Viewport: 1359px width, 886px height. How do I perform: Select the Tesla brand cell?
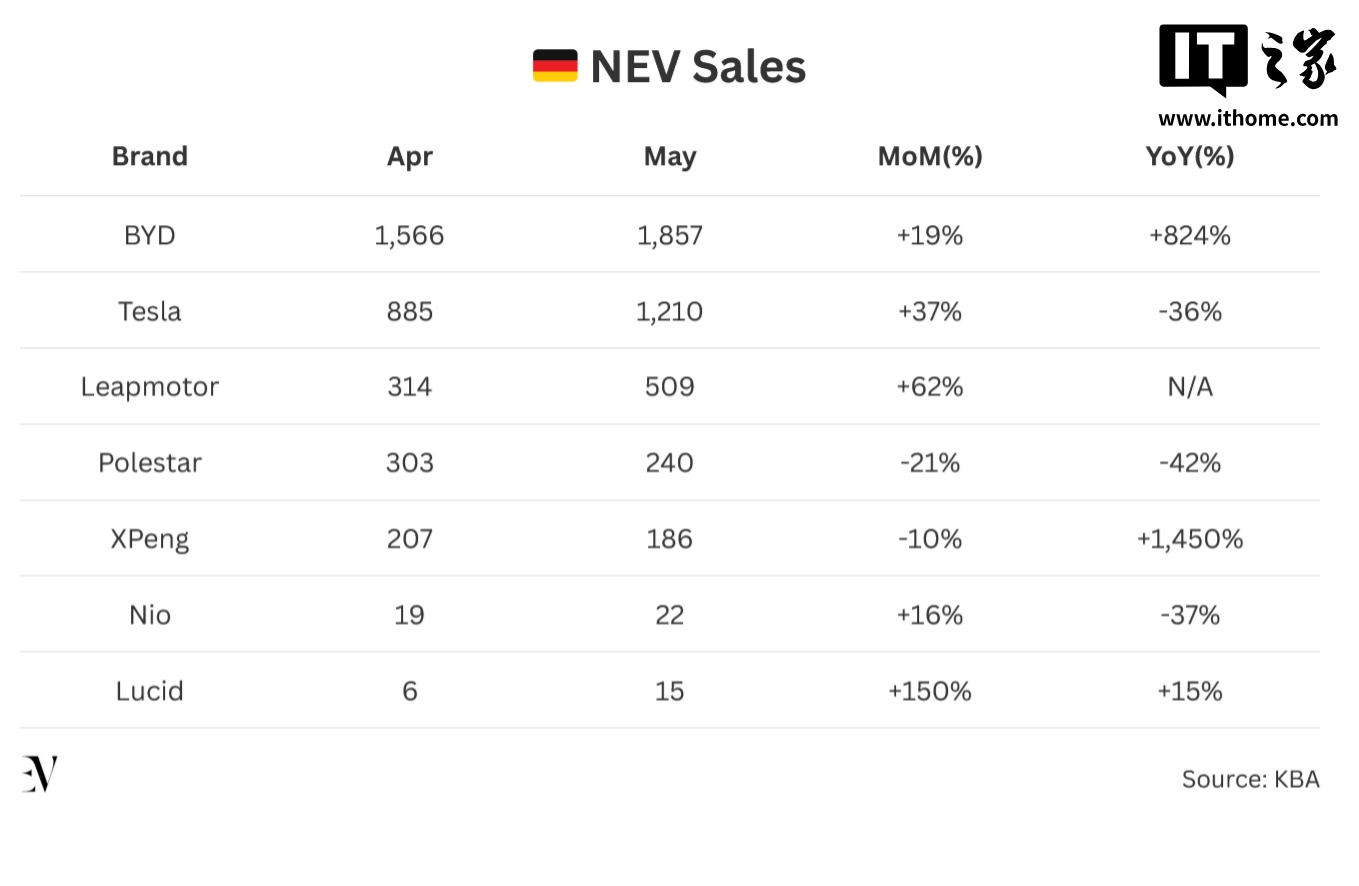coord(150,311)
